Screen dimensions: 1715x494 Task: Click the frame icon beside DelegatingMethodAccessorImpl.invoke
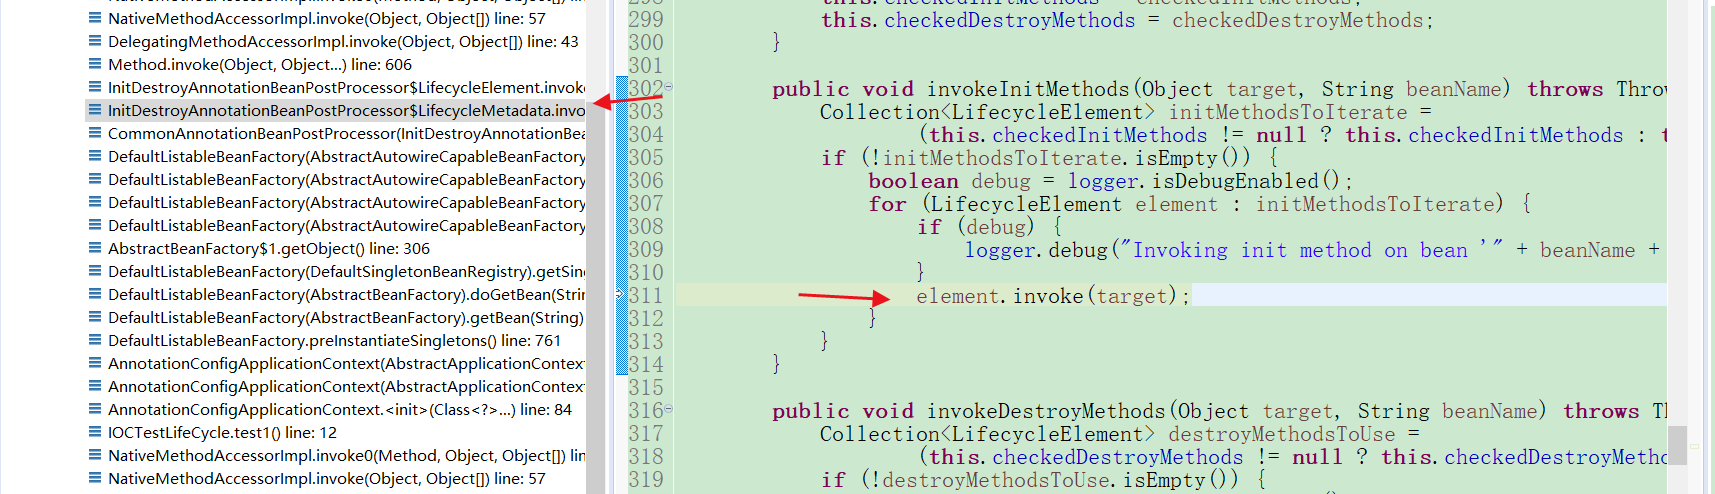(x=95, y=41)
